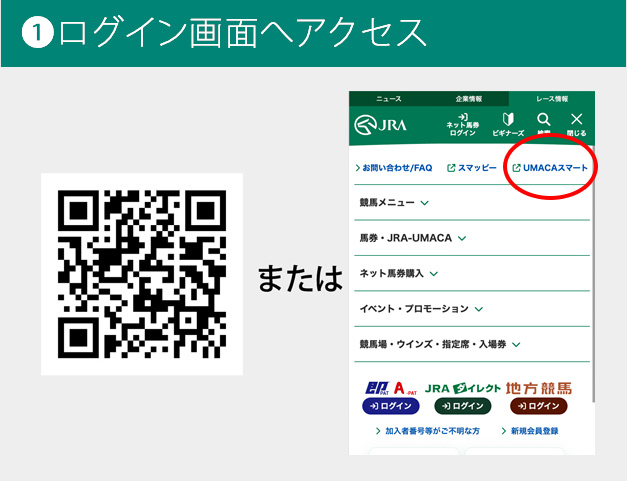
Task: Click the JRA logo
Action: [x=380, y=126]
